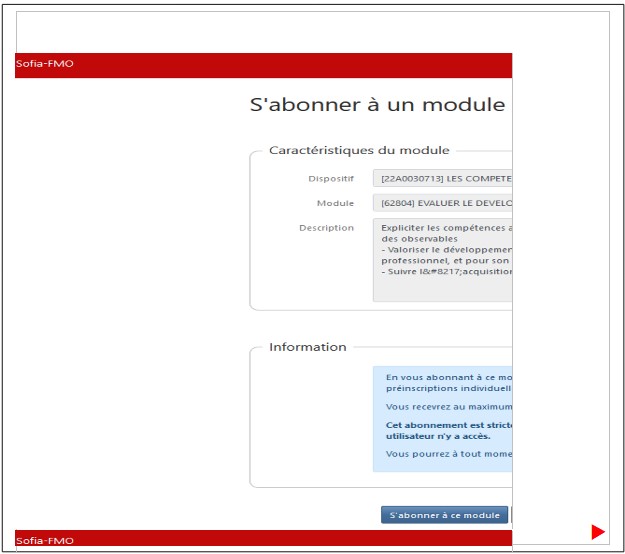Click the Module label

(335, 203)
